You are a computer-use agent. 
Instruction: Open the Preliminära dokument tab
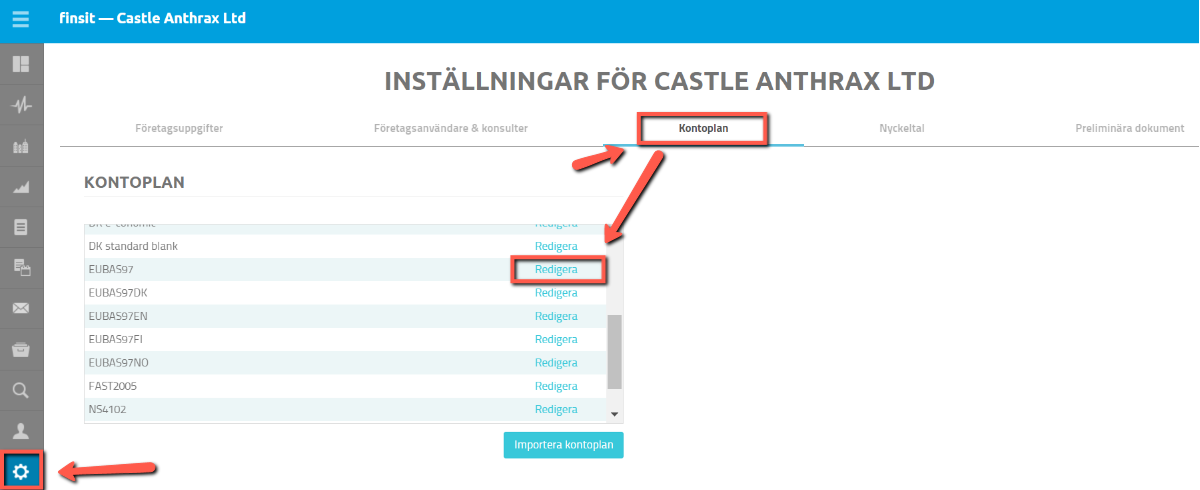pos(1129,129)
